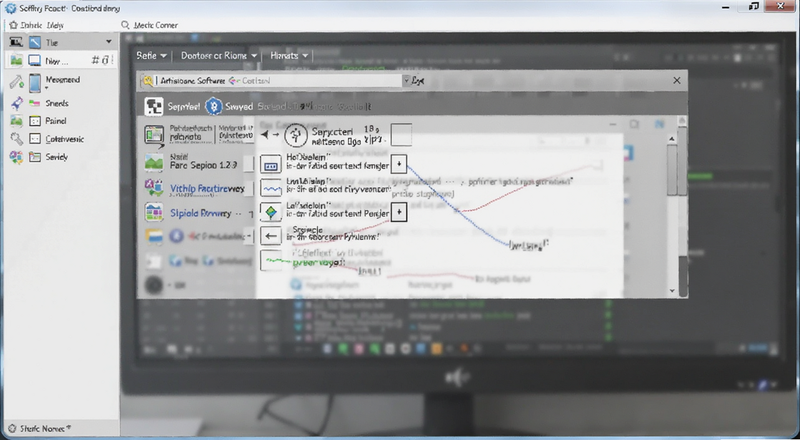Viewport: 800px width, 440px height.
Task: Click the small stepper box after the keyboard-icon row
Action: (x=399, y=164)
